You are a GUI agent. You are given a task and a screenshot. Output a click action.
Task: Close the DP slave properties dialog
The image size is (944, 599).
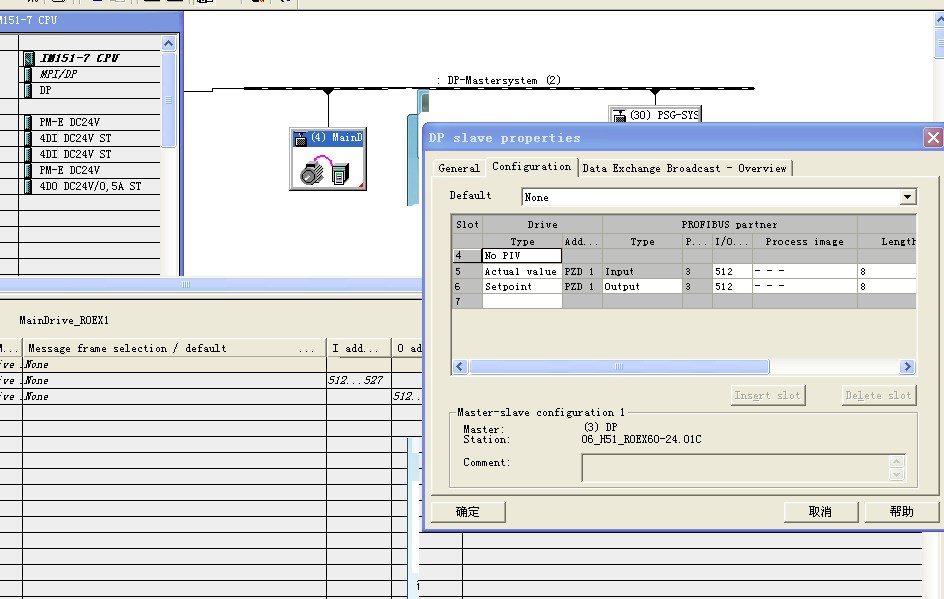coord(932,138)
